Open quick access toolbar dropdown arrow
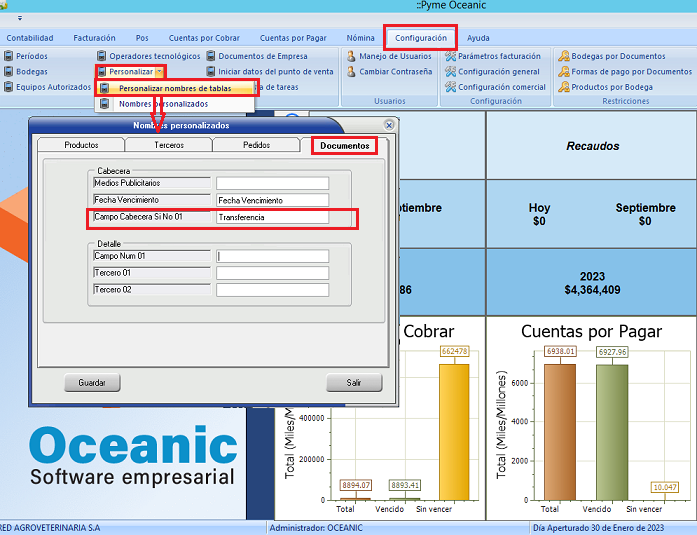This screenshot has height=535, width=697. [x=20, y=18]
